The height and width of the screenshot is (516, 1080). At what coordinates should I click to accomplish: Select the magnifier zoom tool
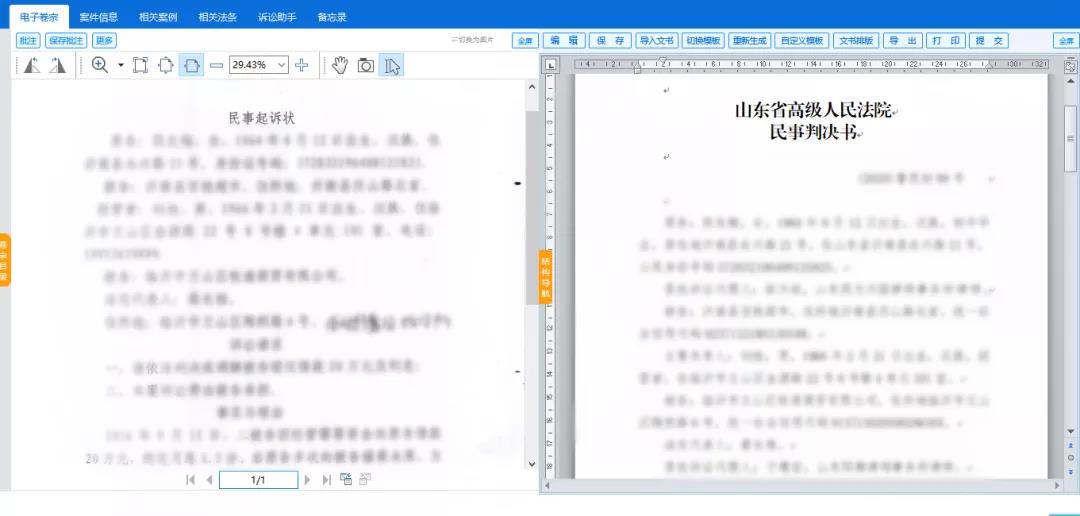pos(100,65)
